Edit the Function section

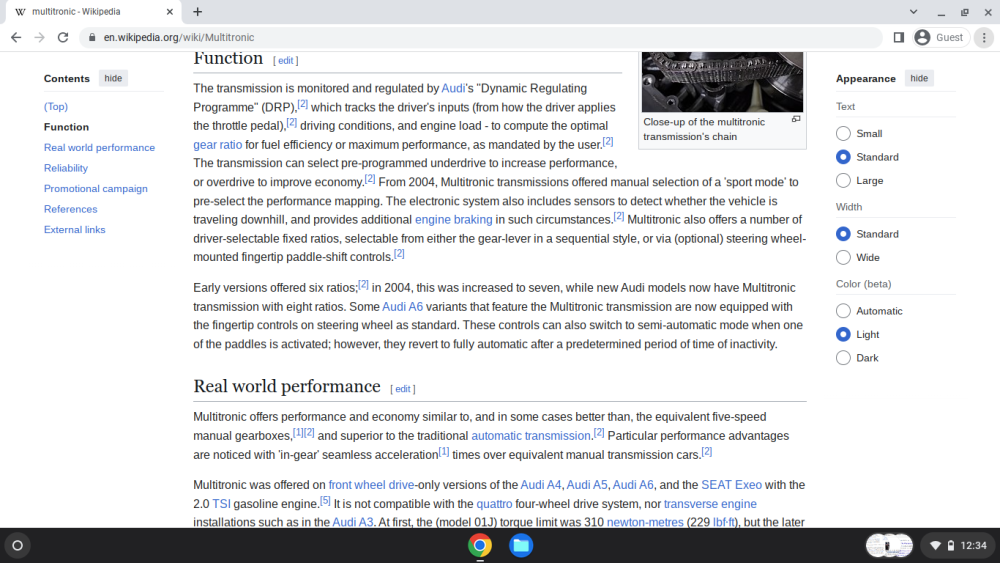click(x=285, y=61)
